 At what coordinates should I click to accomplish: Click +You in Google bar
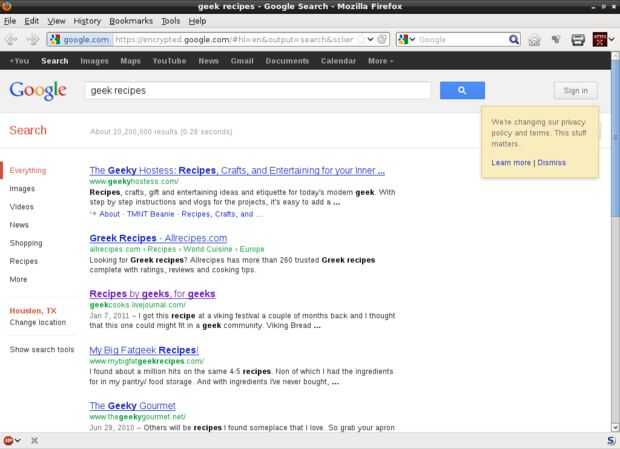pos(19,61)
